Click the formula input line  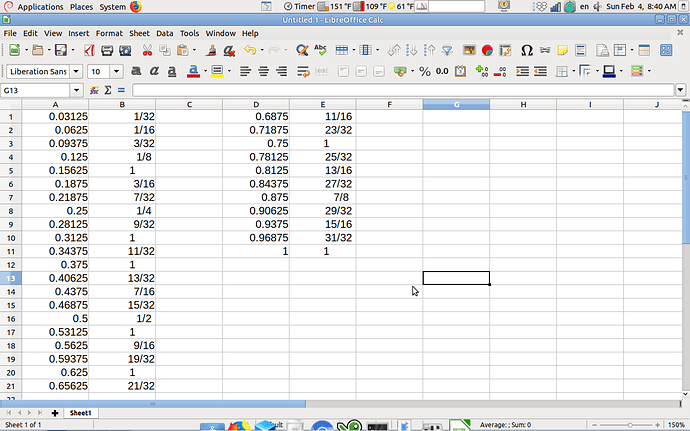403,90
